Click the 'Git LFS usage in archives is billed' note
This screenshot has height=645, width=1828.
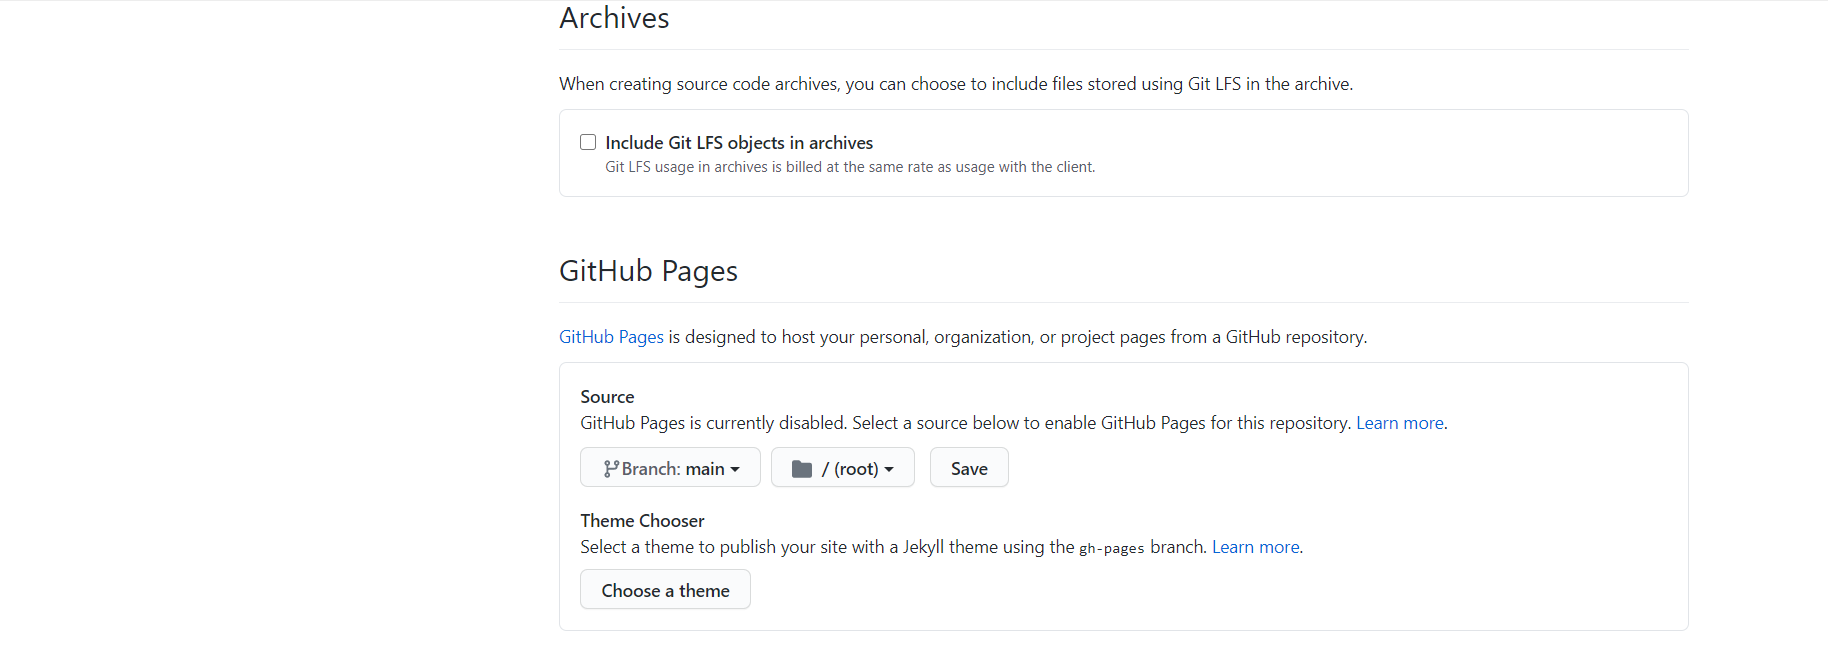pyautogui.click(x=850, y=167)
